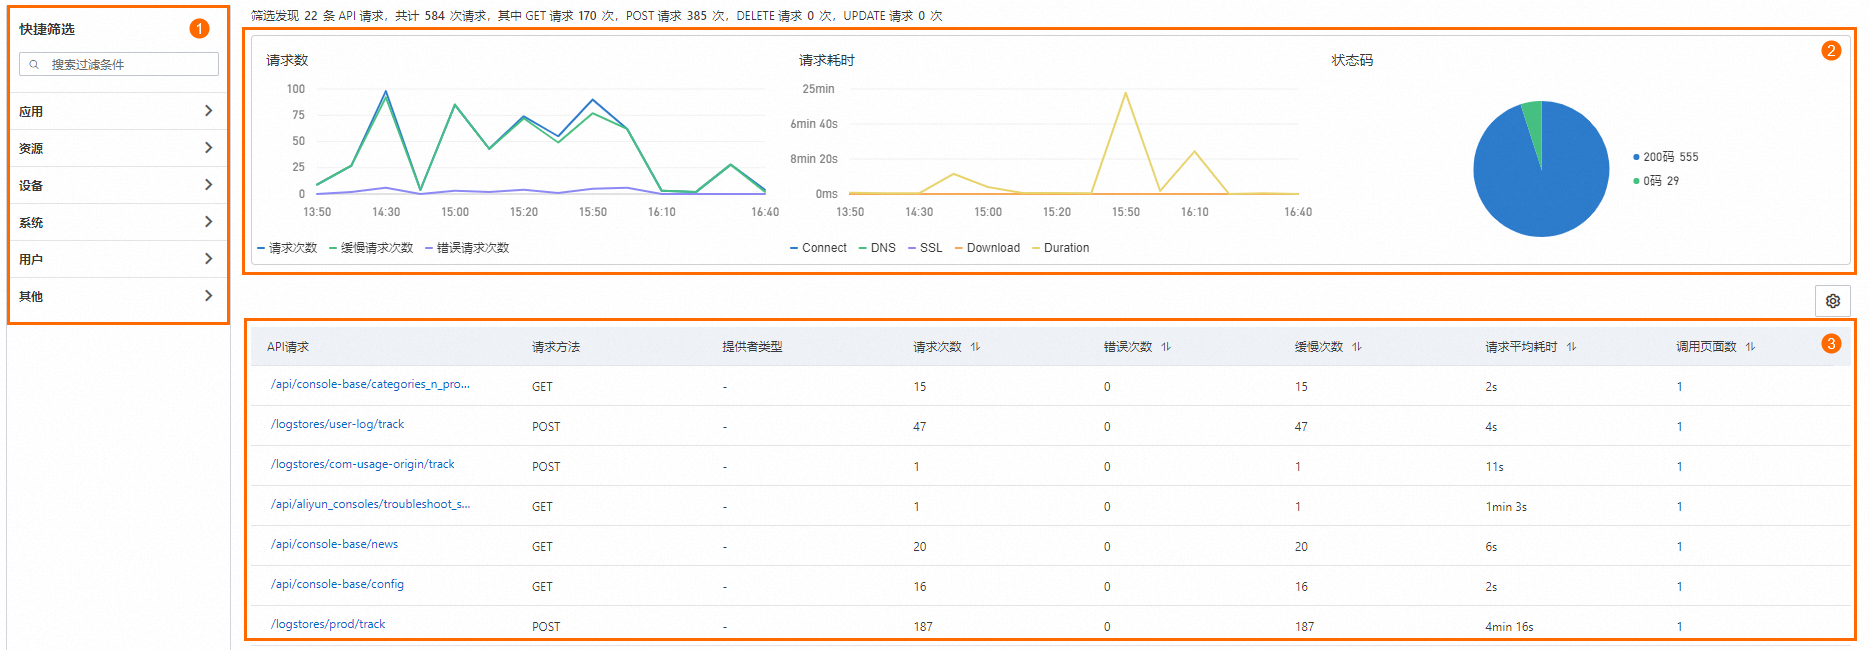Click the 快捷筛选 panel heading
This screenshot has height=650, width=1869.
(47, 29)
